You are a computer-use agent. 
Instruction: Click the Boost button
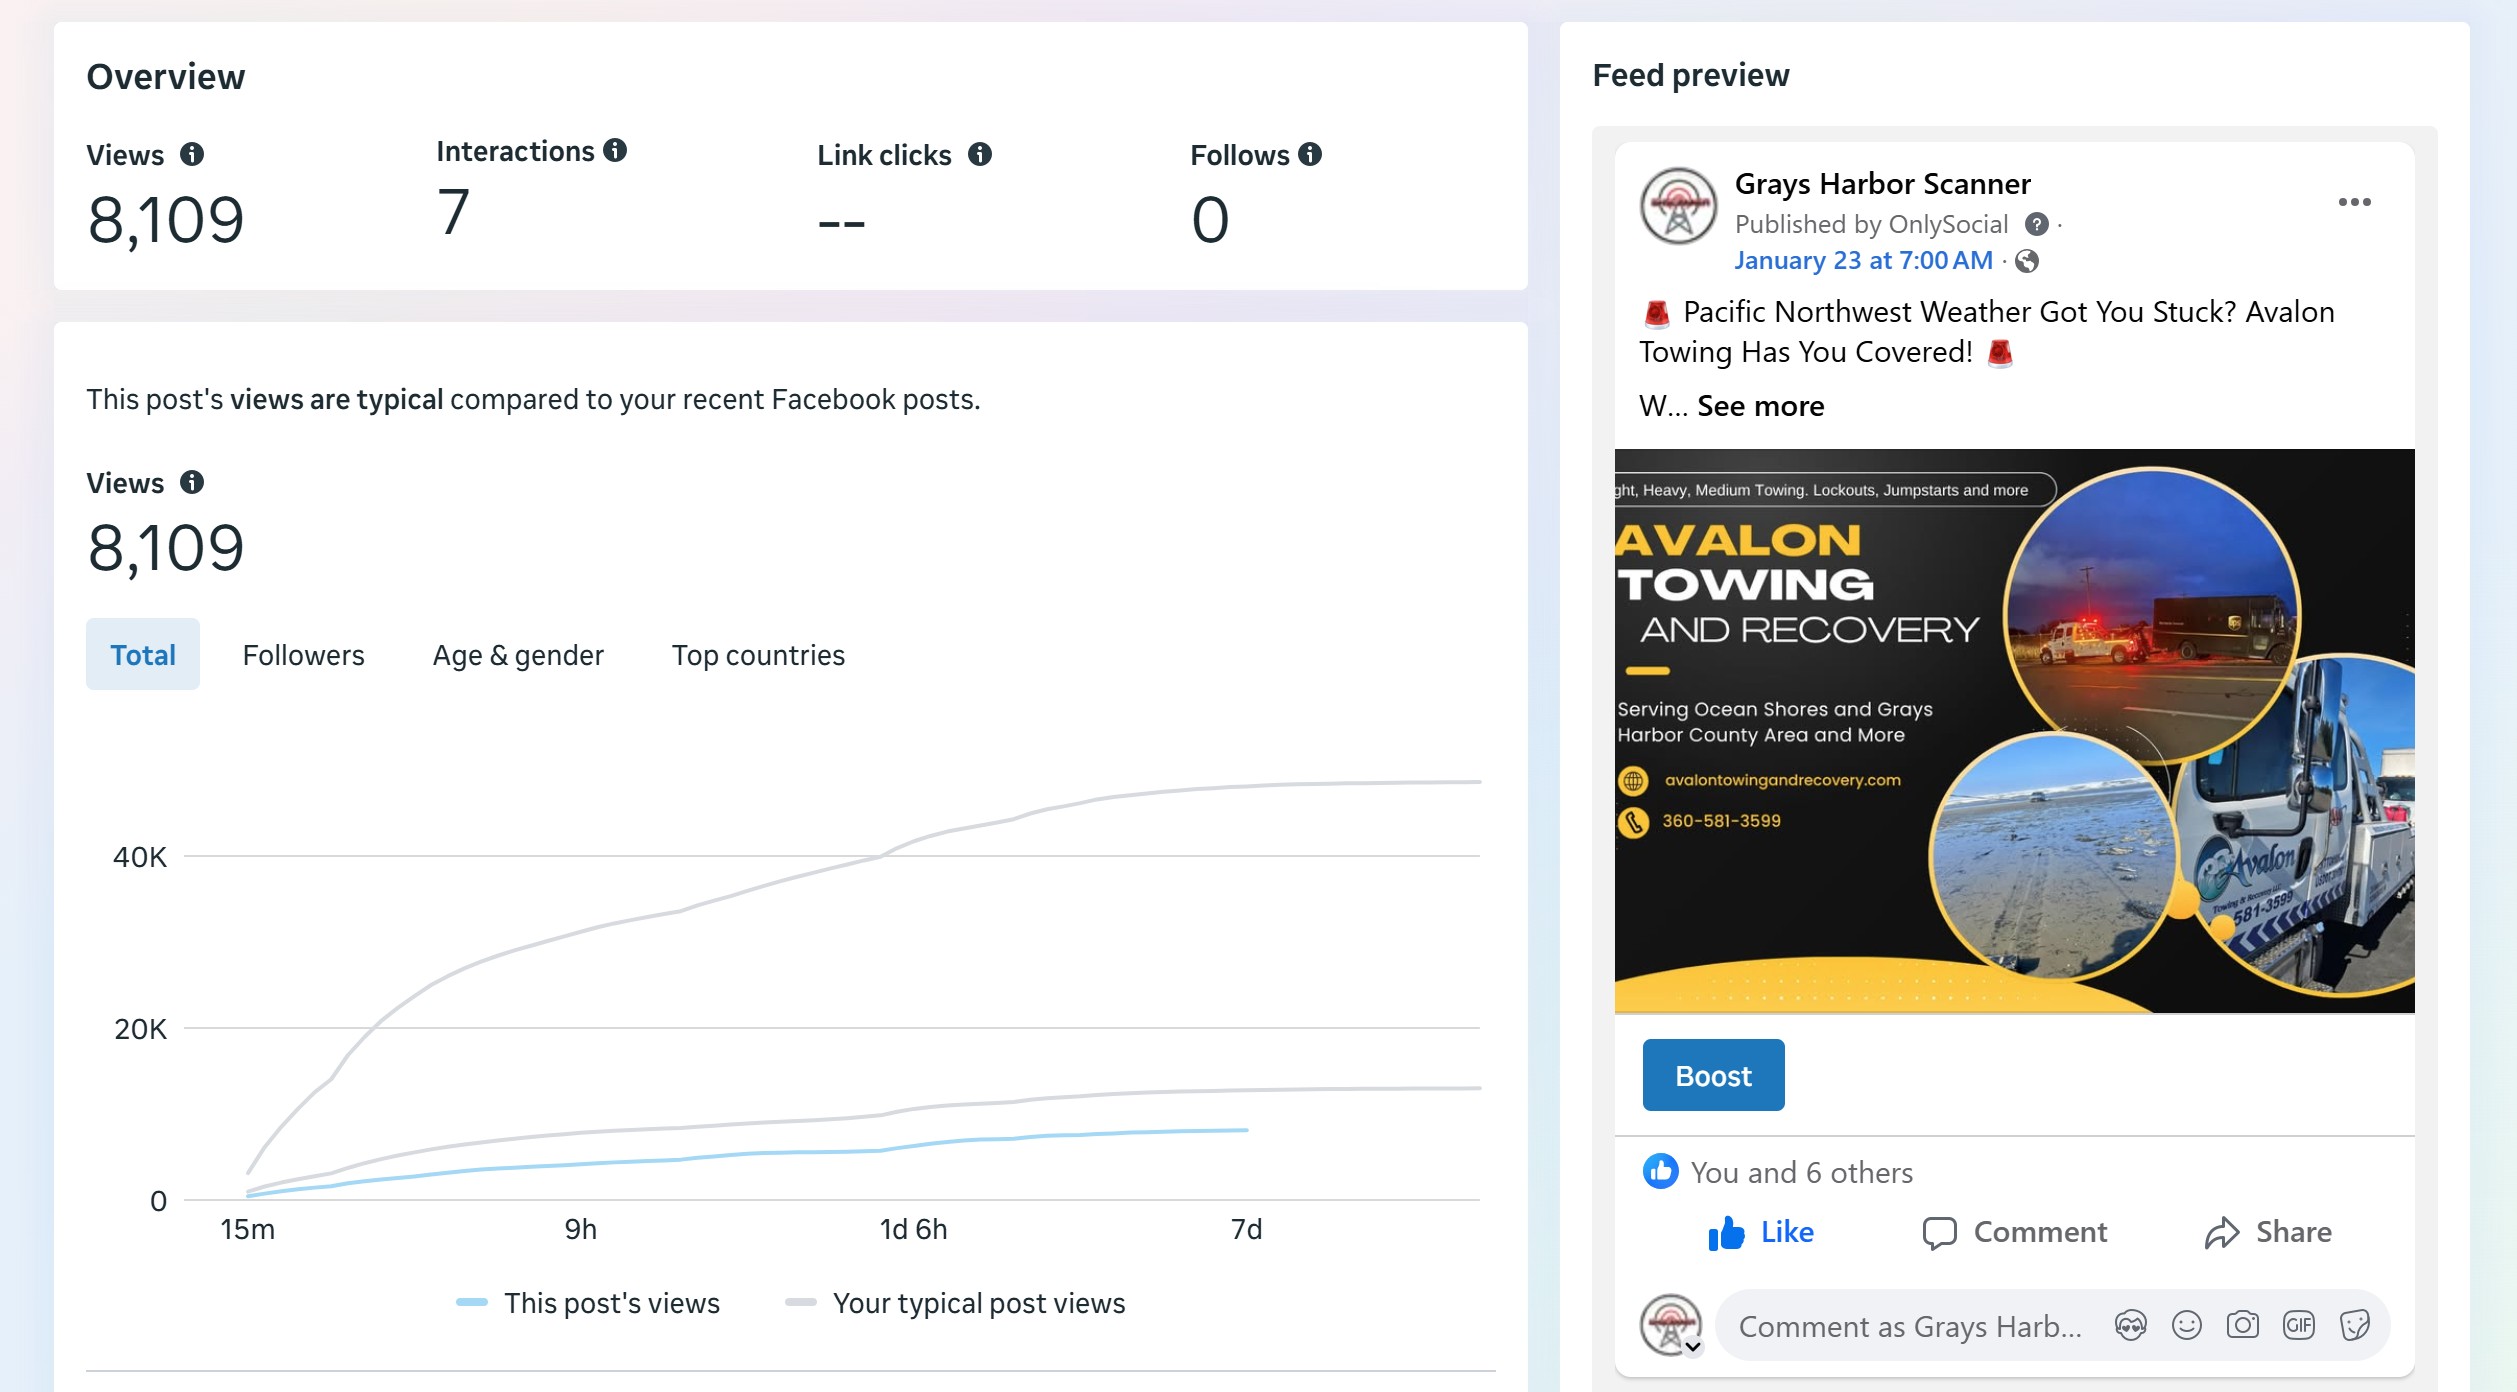(1713, 1076)
